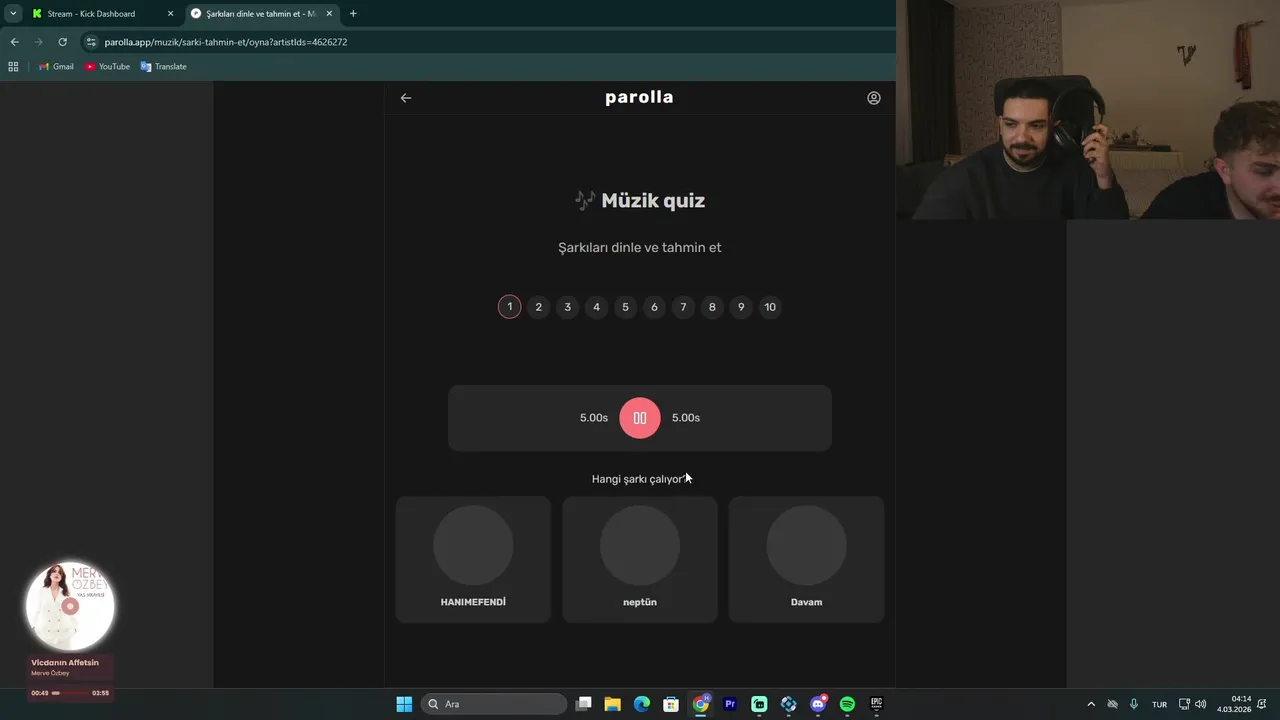The image size is (1280, 720).
Task: Click the browser back button
Action: coord(14,42)
